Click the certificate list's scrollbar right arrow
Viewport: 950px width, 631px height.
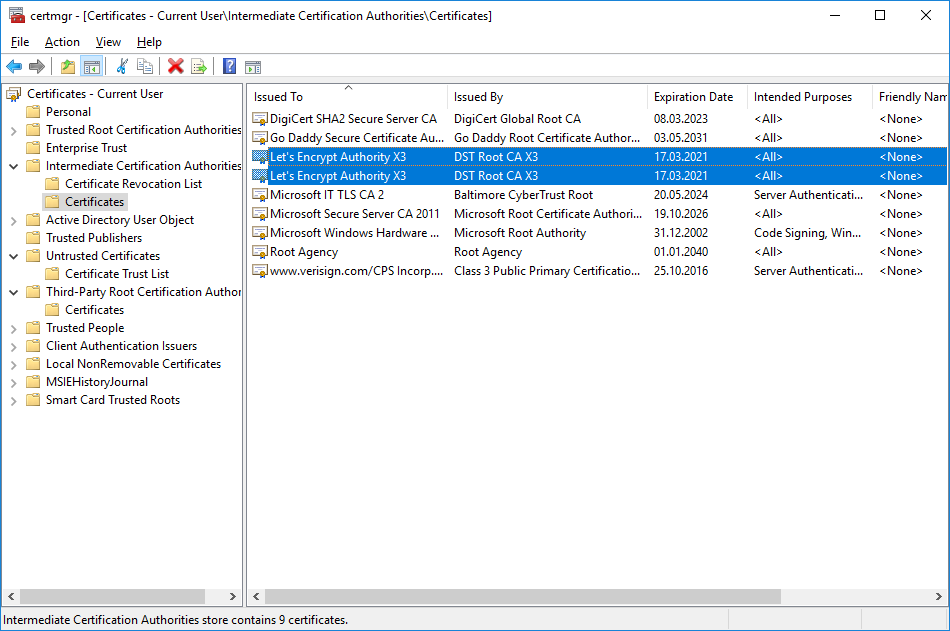click(x=938, y=596)
